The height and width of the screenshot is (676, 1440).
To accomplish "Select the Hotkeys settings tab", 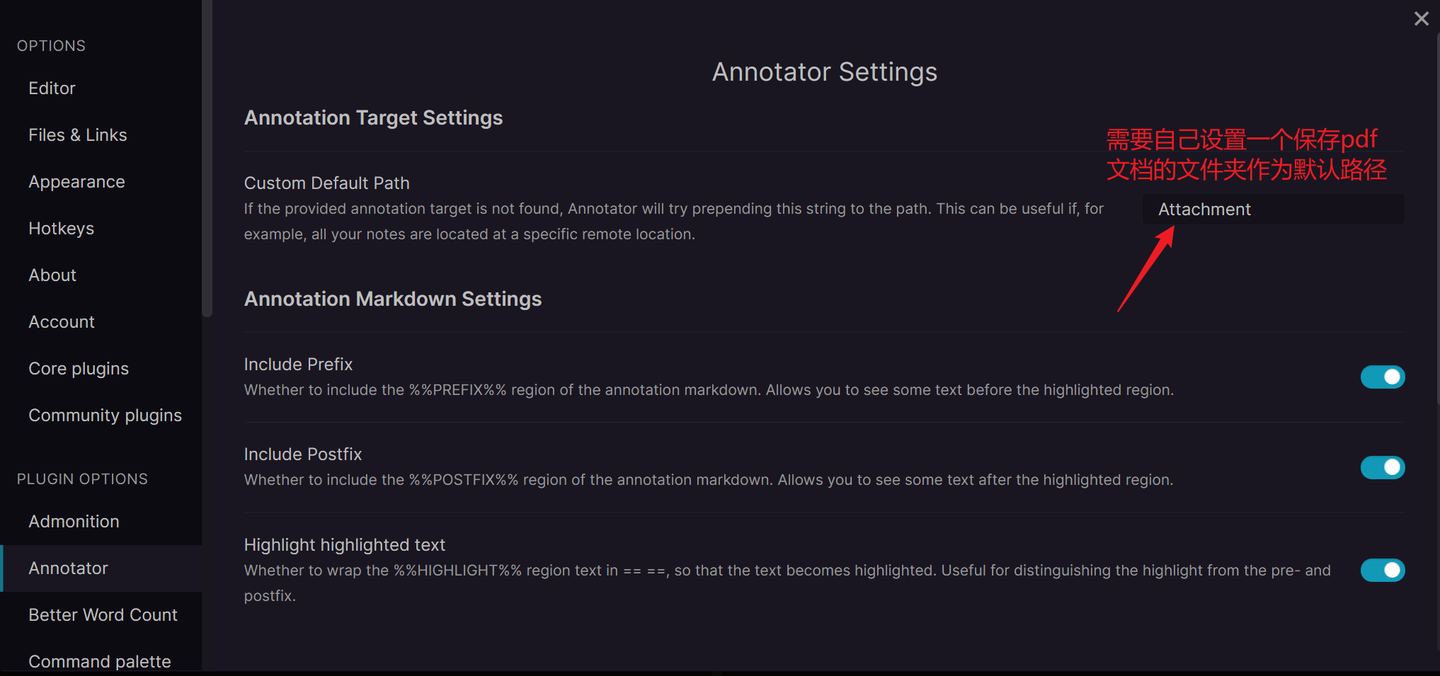I will [61, 228].
